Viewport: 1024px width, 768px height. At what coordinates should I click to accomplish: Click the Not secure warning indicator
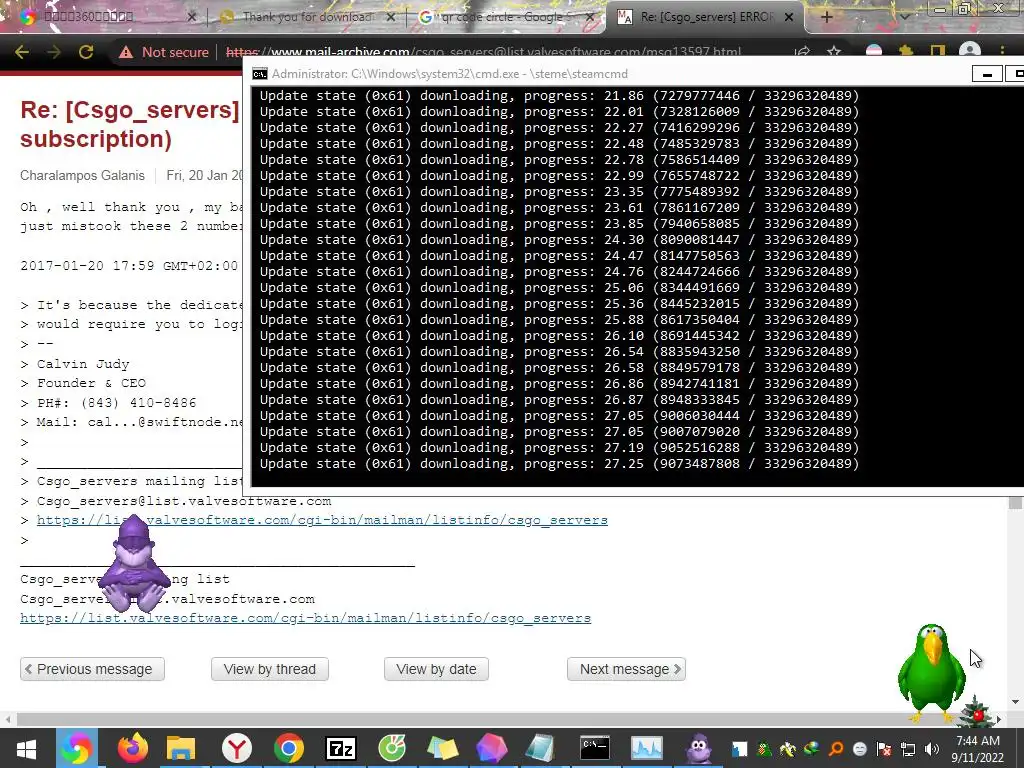coord(163,52)
